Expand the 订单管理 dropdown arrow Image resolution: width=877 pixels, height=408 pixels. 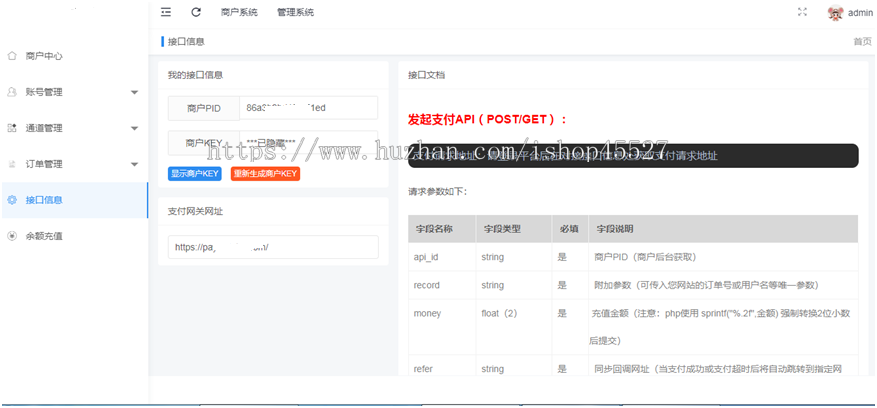134,164
